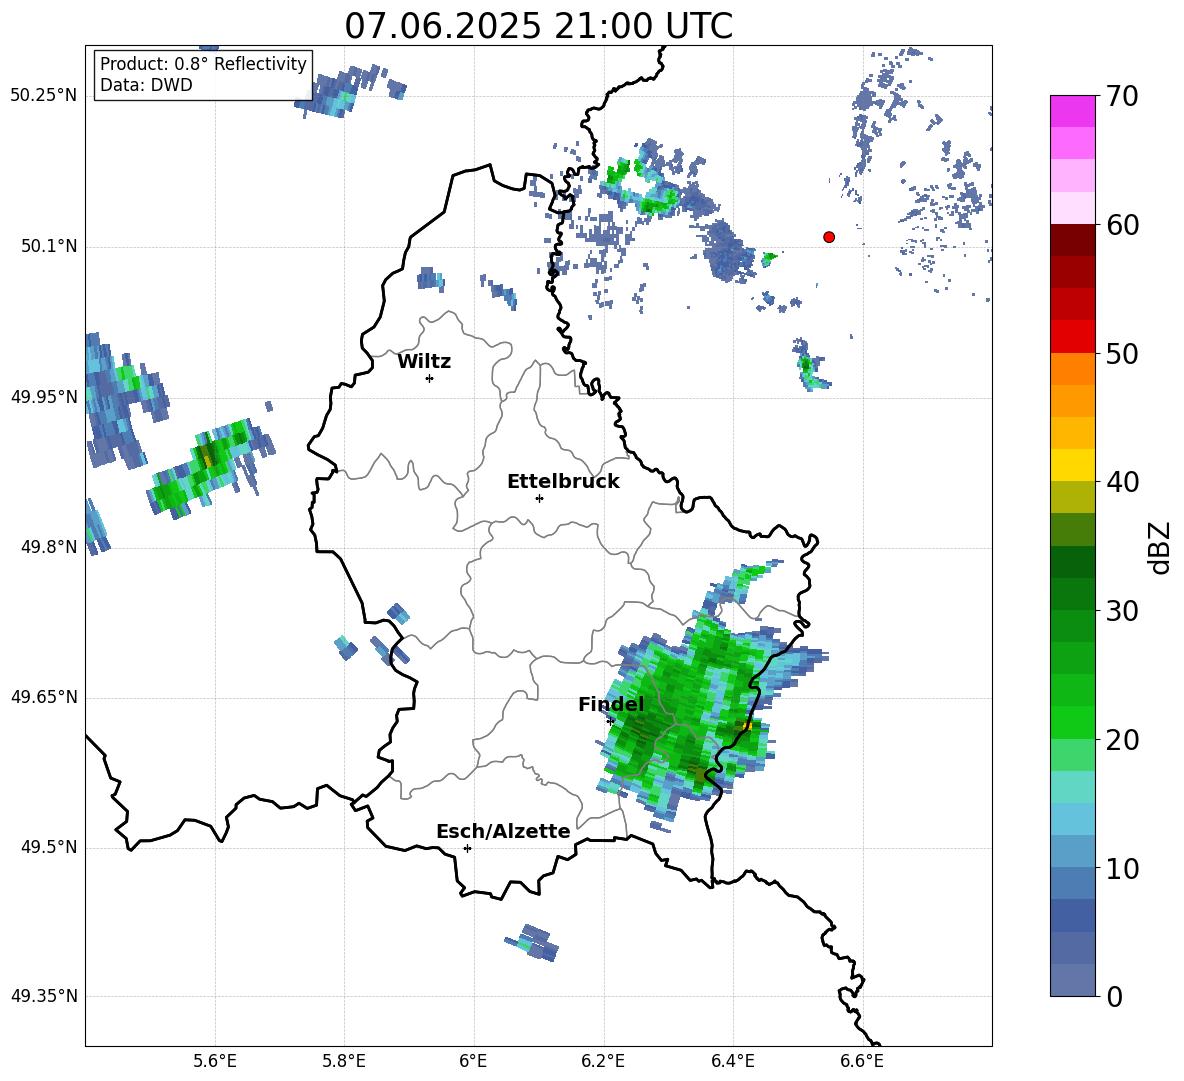Viewport: 1184px width, 1081px height.
Task: Click the Findel city label
Action: point(611,704)
